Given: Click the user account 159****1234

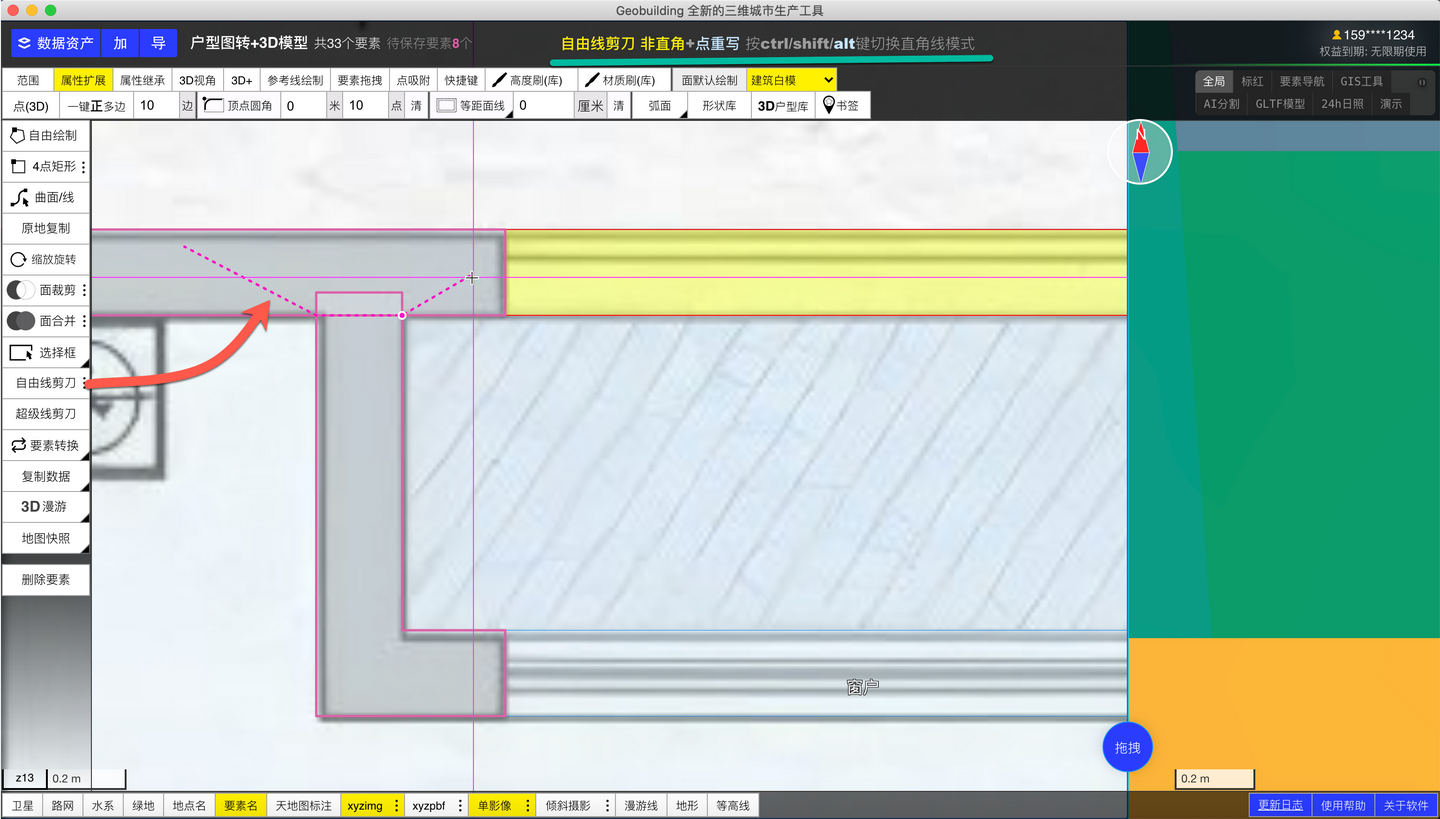Looking at the screenshot, I should (x=1372, y=35).
